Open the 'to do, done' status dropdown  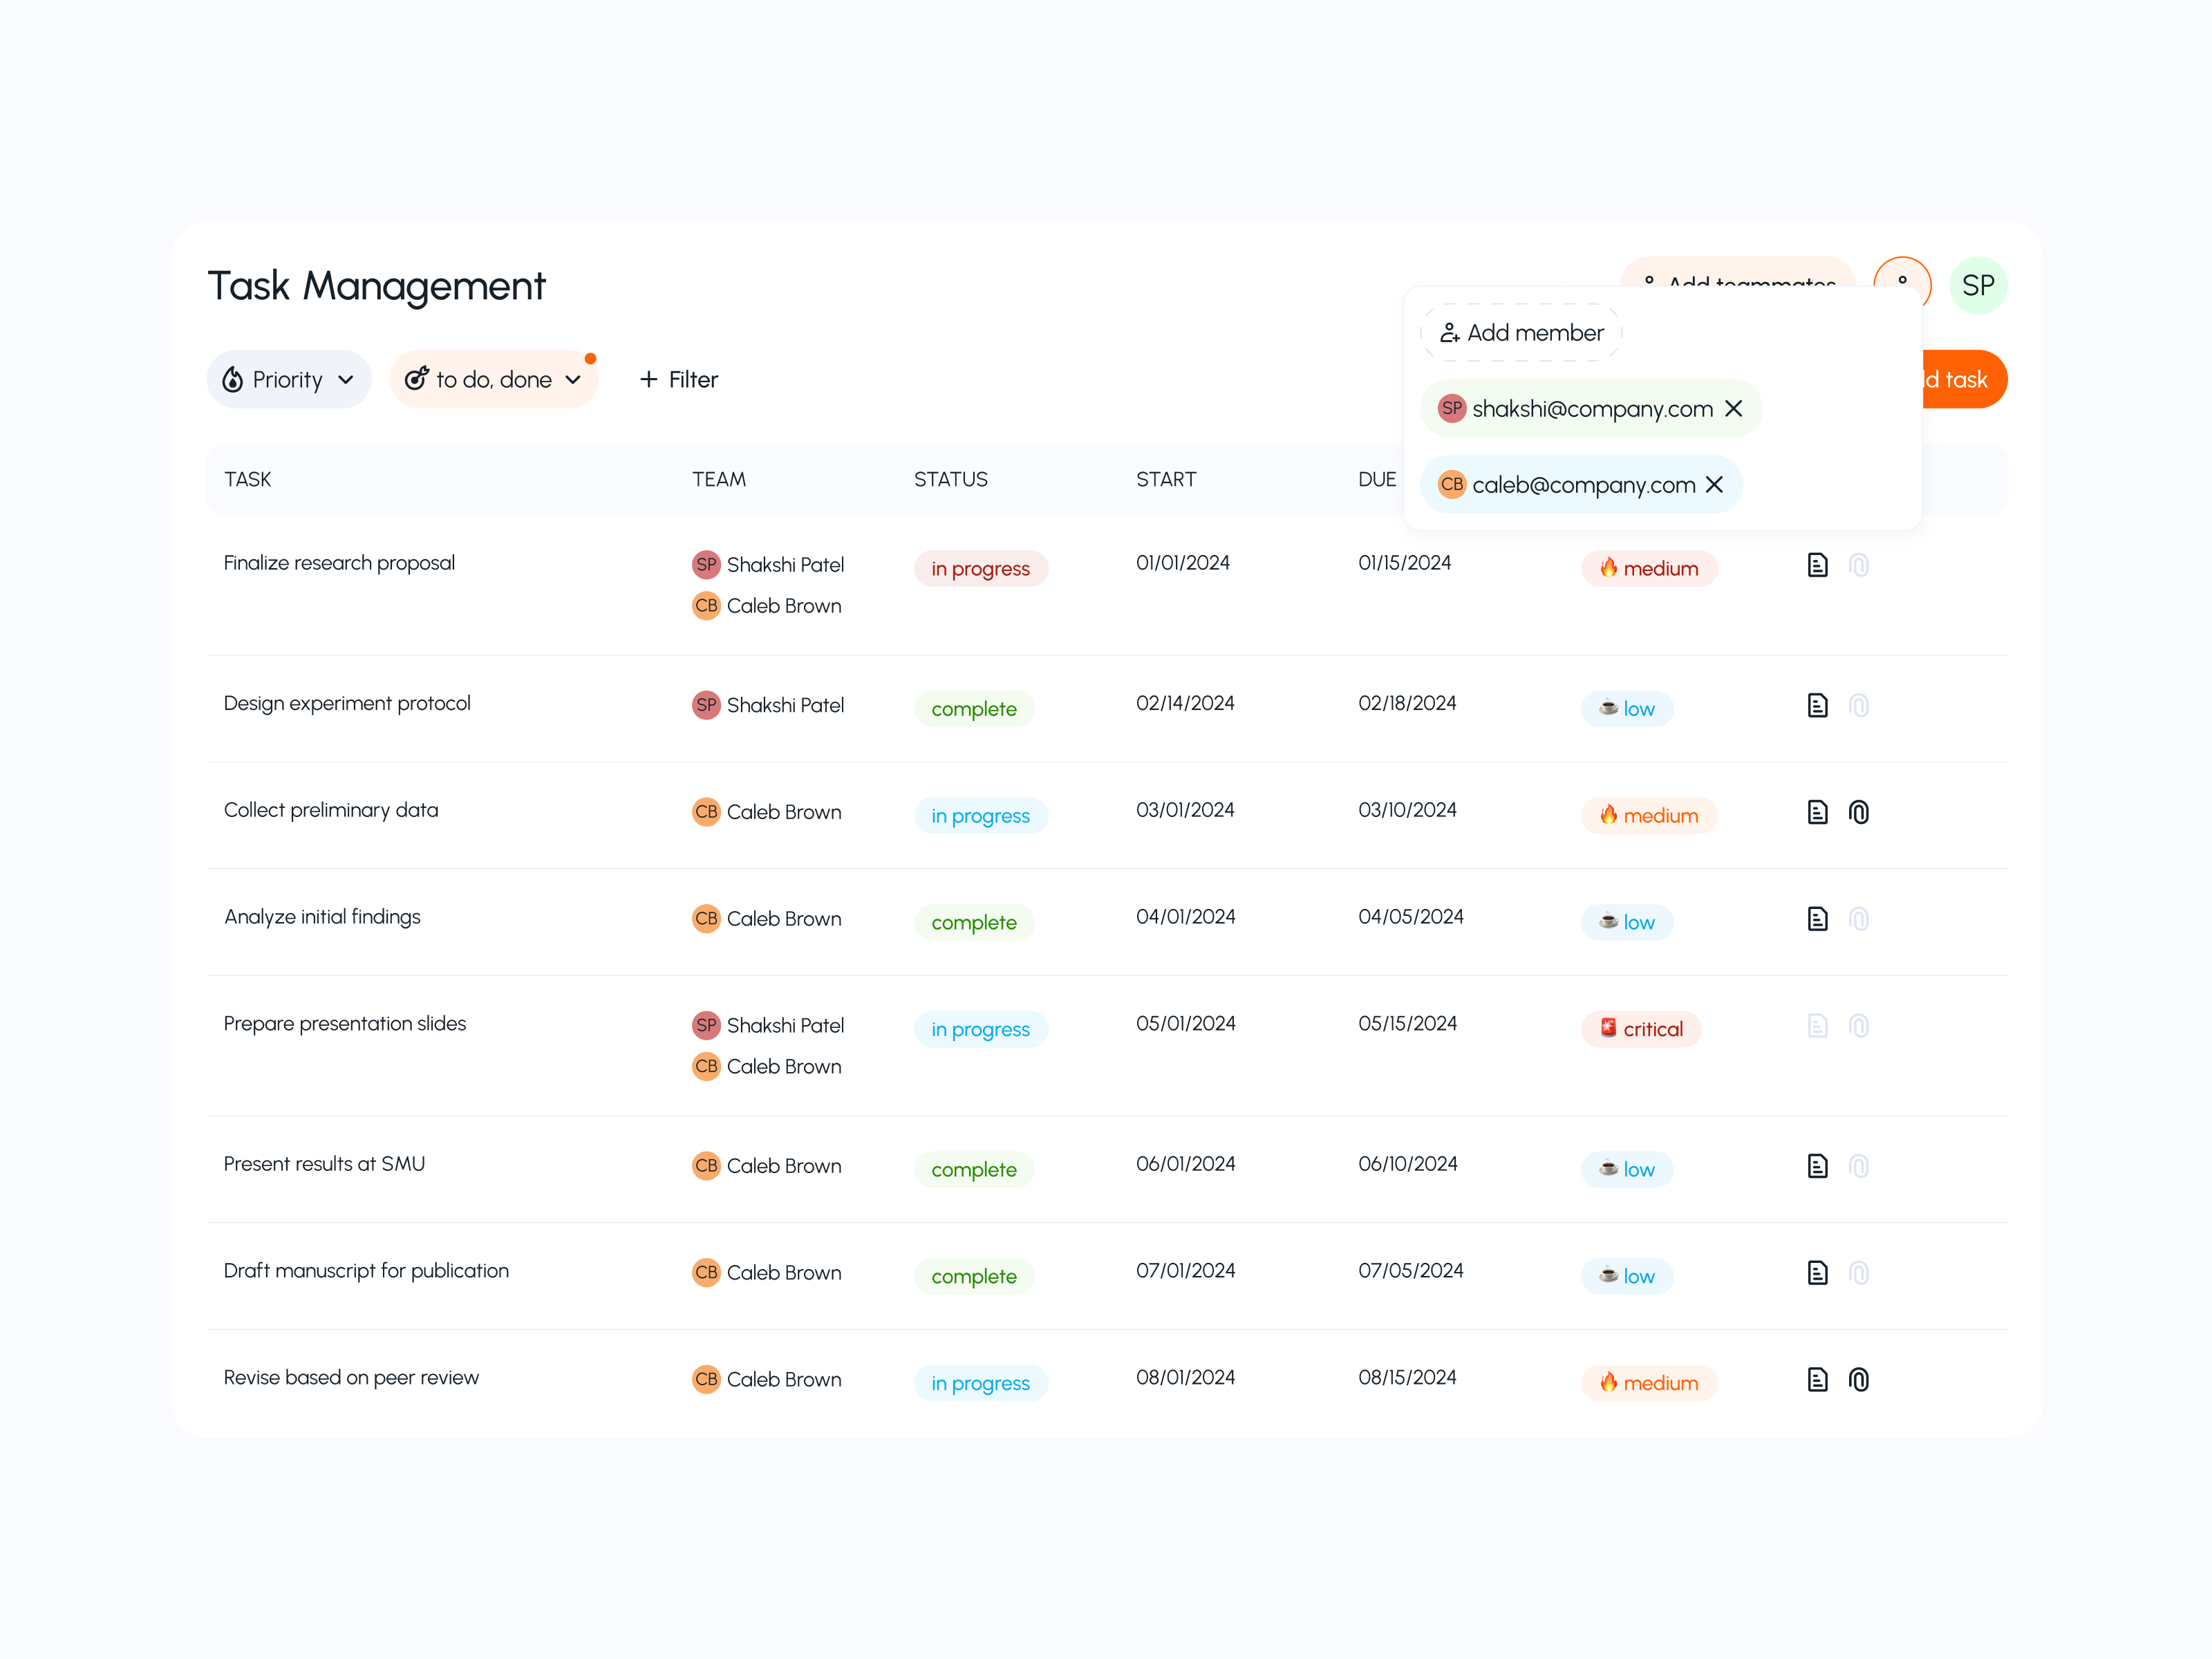(x=493, y=379)
